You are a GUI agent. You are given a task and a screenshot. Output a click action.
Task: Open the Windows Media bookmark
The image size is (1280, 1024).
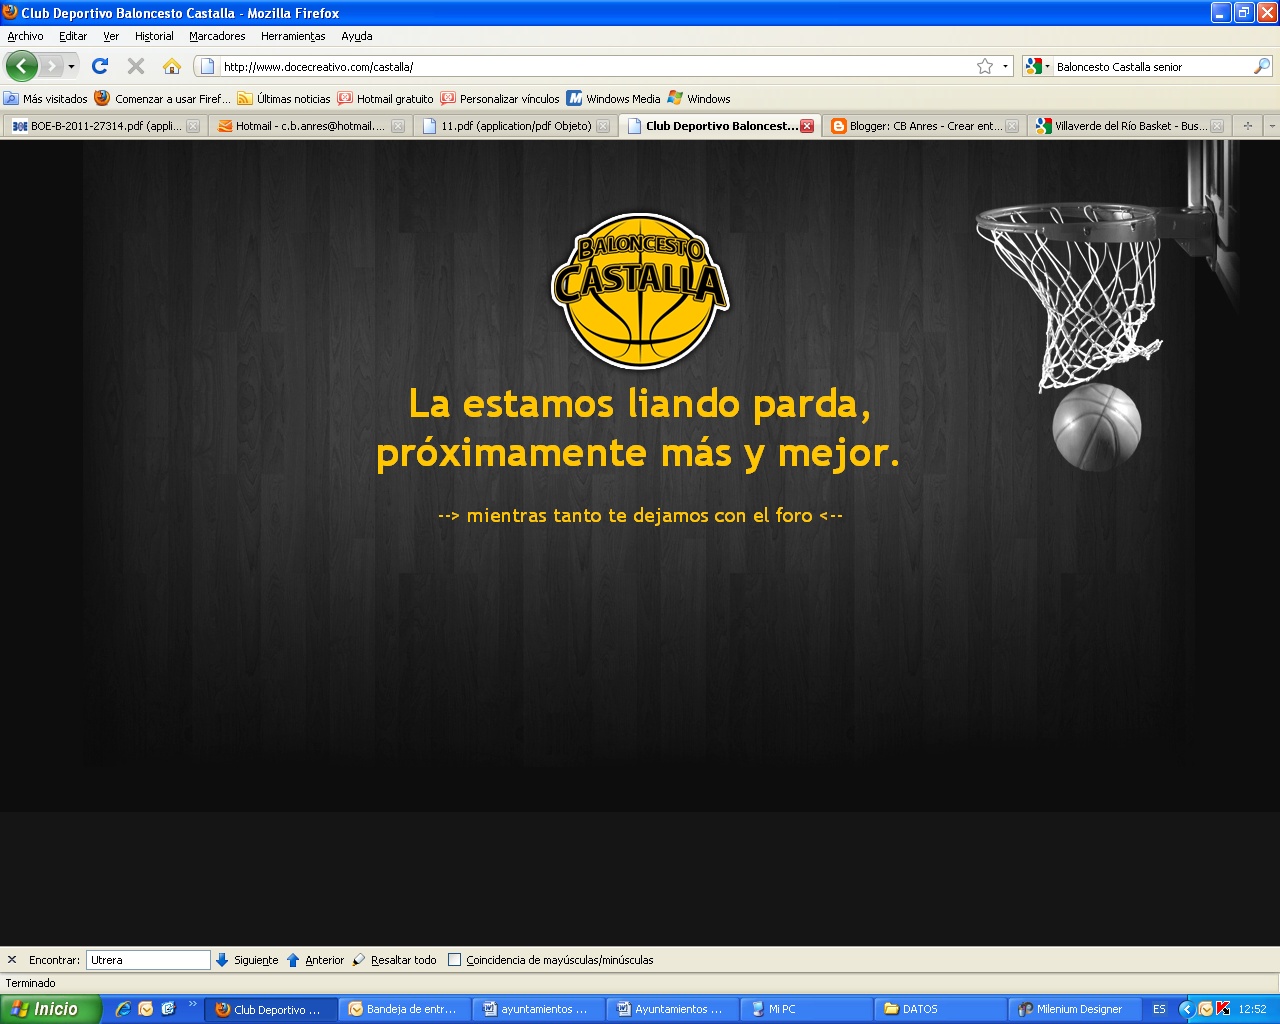(x=614, y=98)
